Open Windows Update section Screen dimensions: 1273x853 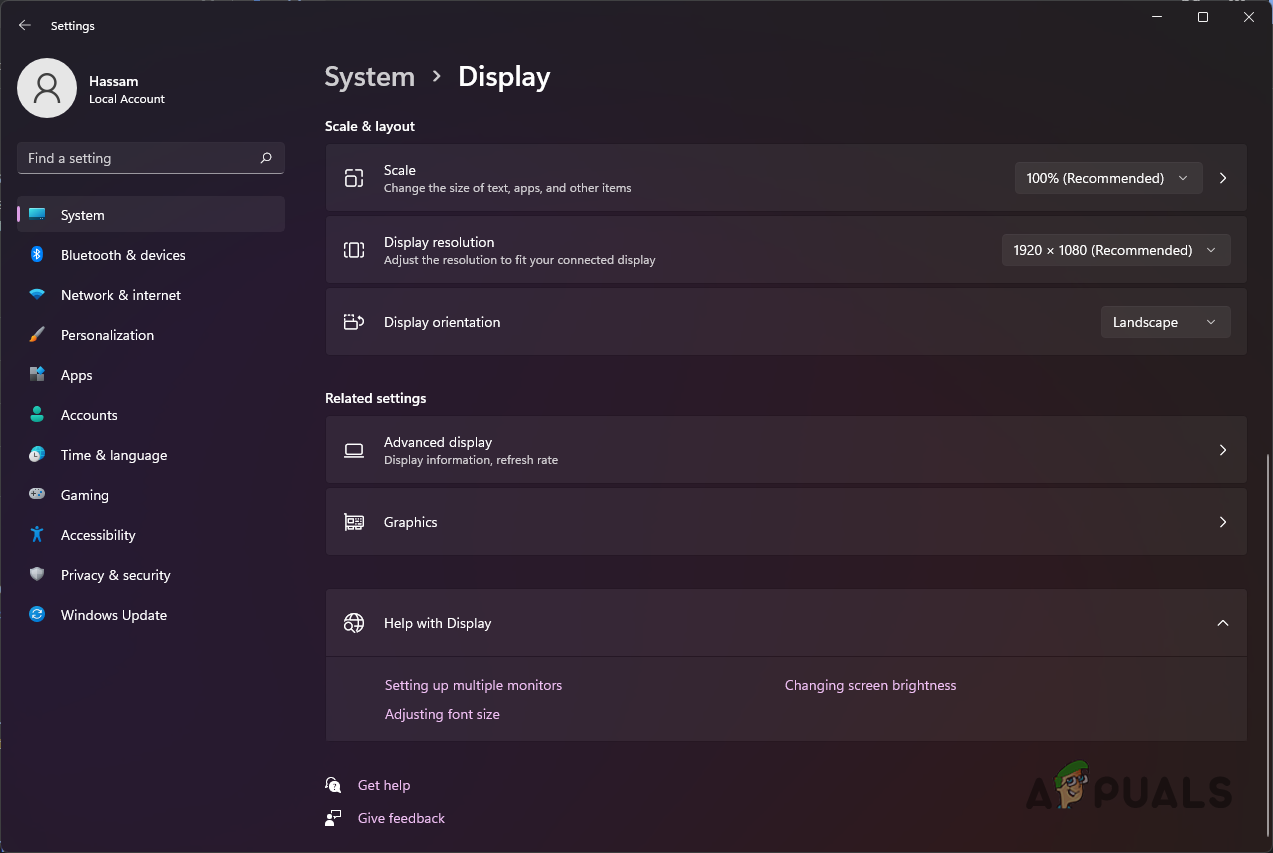point(151,615)
